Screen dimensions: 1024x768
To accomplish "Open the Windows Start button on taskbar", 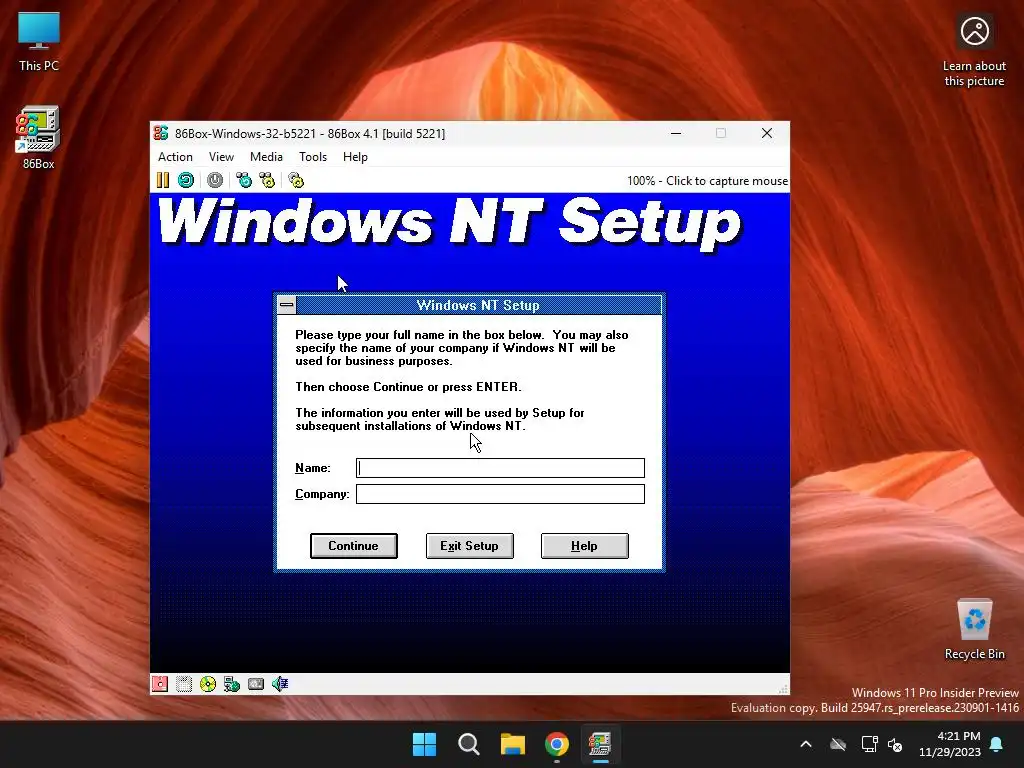I will [424, 744].
